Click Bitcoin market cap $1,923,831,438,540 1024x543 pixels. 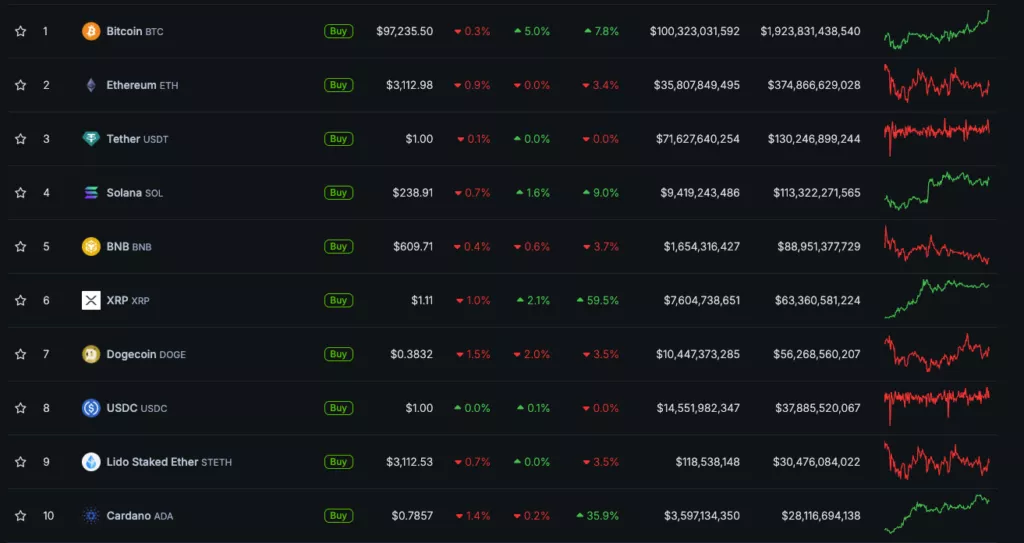coord(810,31)
